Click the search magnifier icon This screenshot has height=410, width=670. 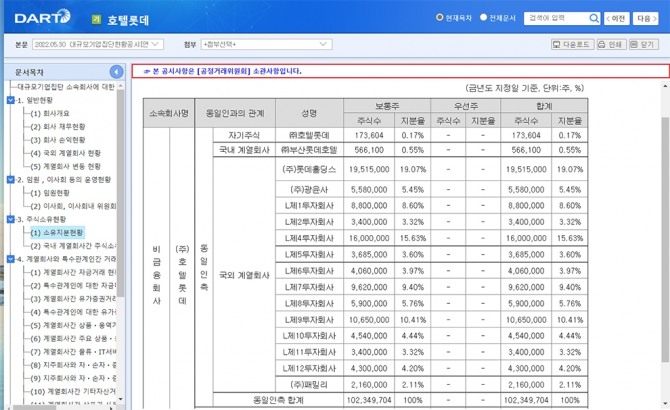(x=594, y=18)
